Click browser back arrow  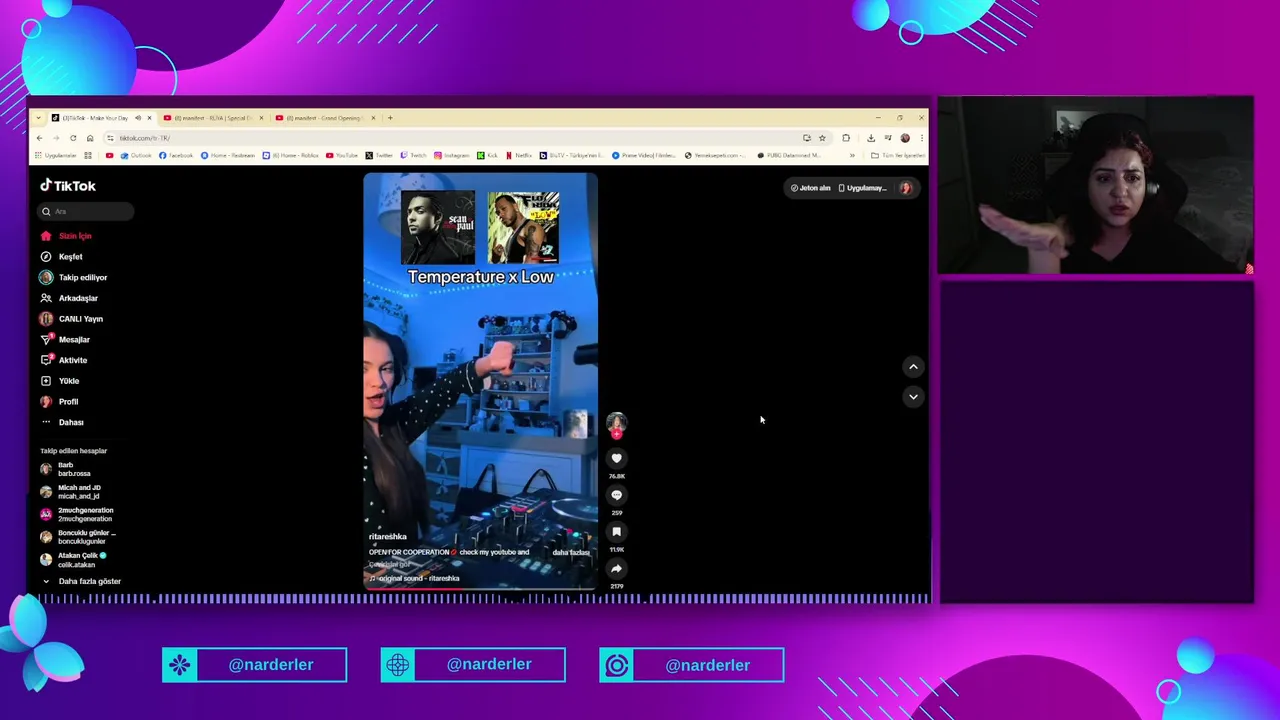39,138
